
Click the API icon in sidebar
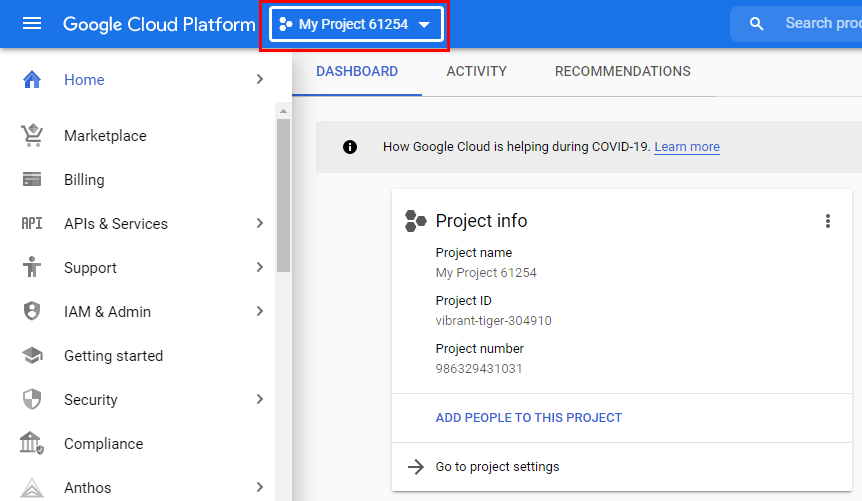32,223
